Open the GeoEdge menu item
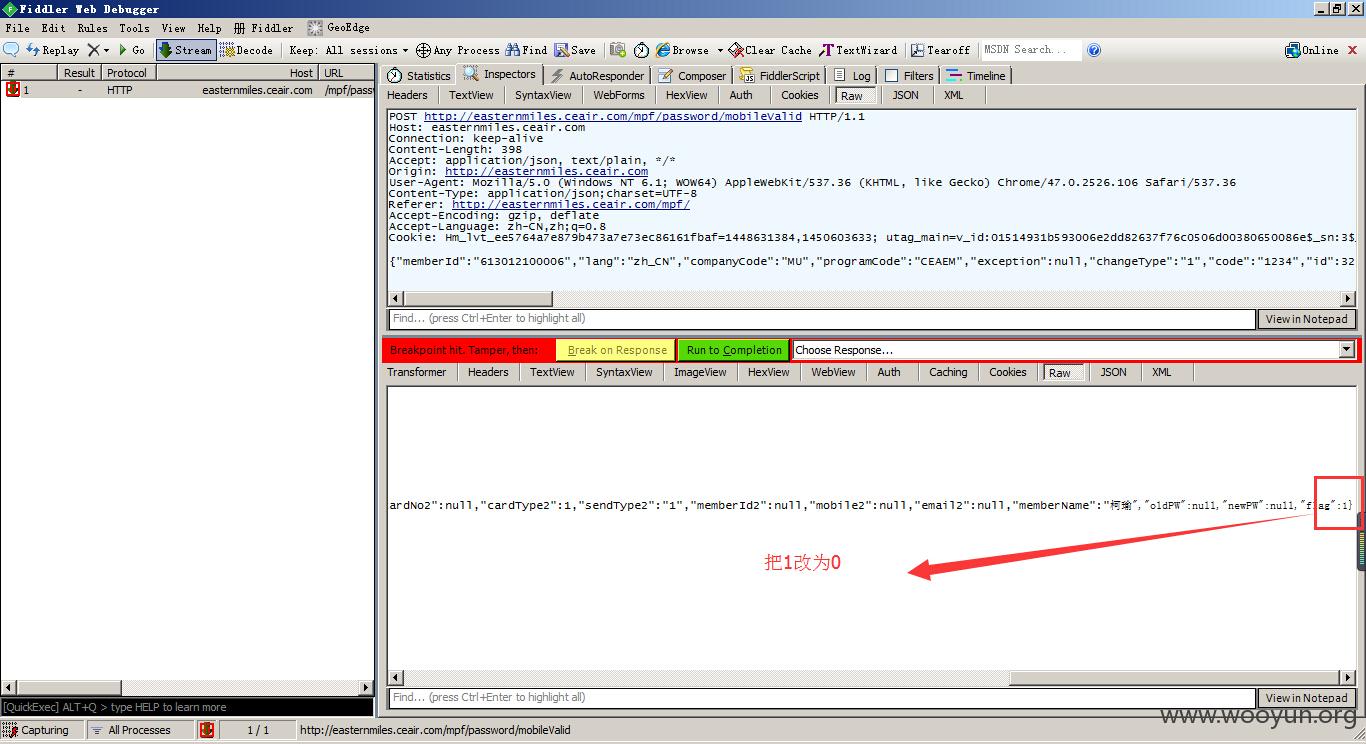This screenshot has width=1366, height=744. coord(339,28)
